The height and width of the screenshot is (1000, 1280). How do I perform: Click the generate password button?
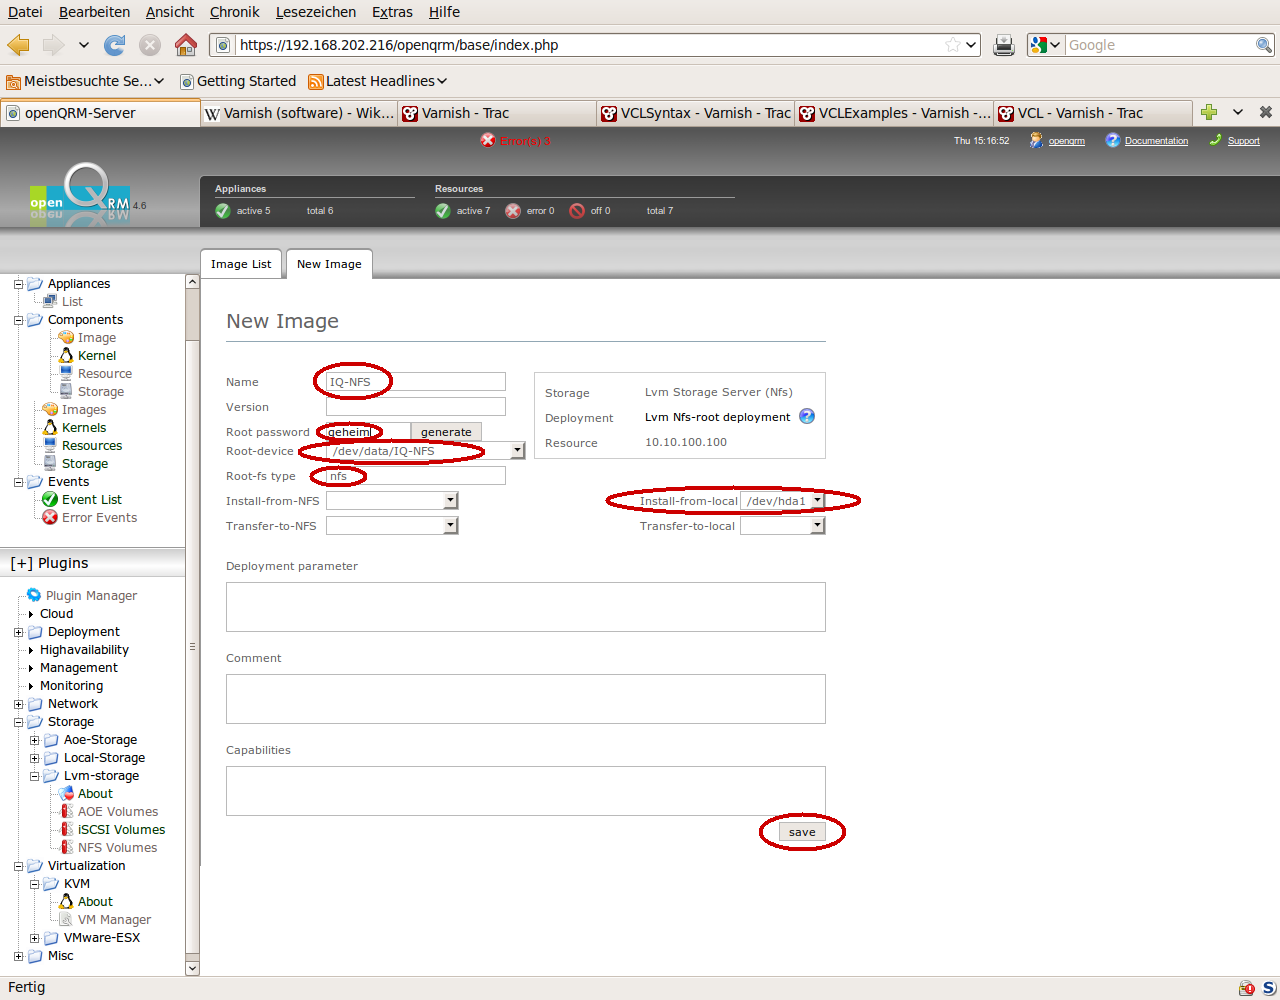(x=446, y=432)
